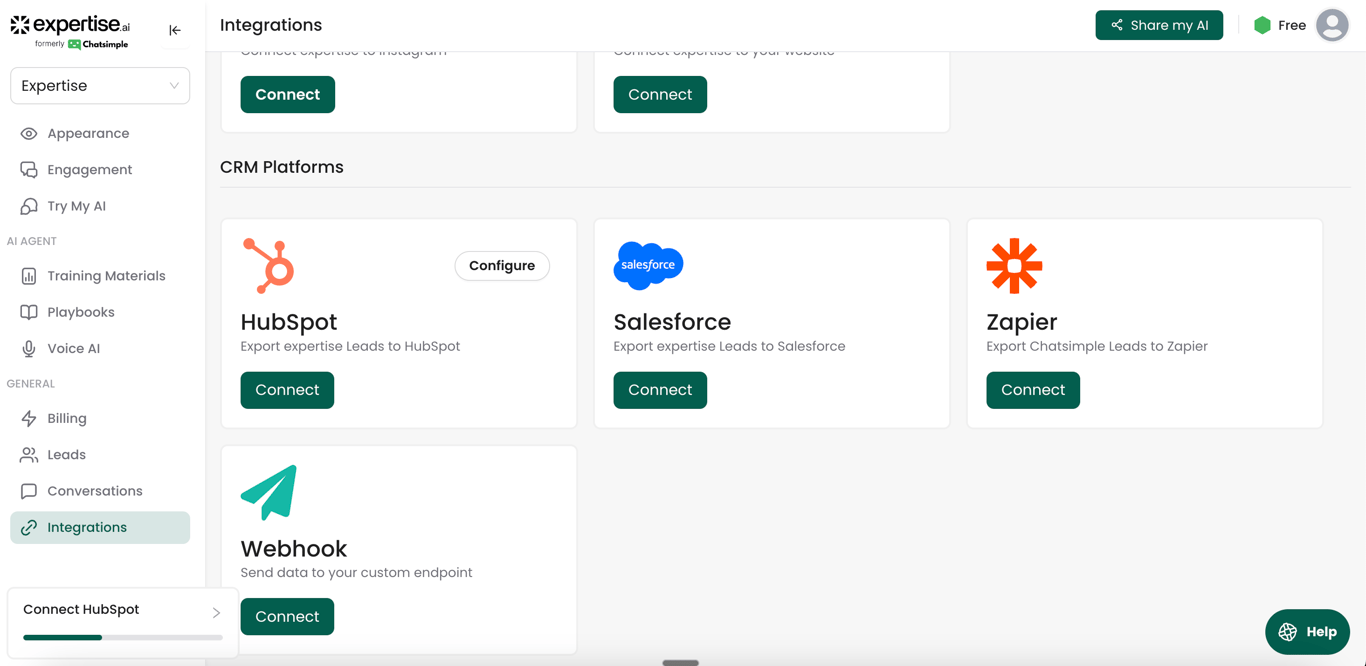Connect the Instagram integration
The width and height of the screenshot is (1366, 666).
click(x=288, y=94)
